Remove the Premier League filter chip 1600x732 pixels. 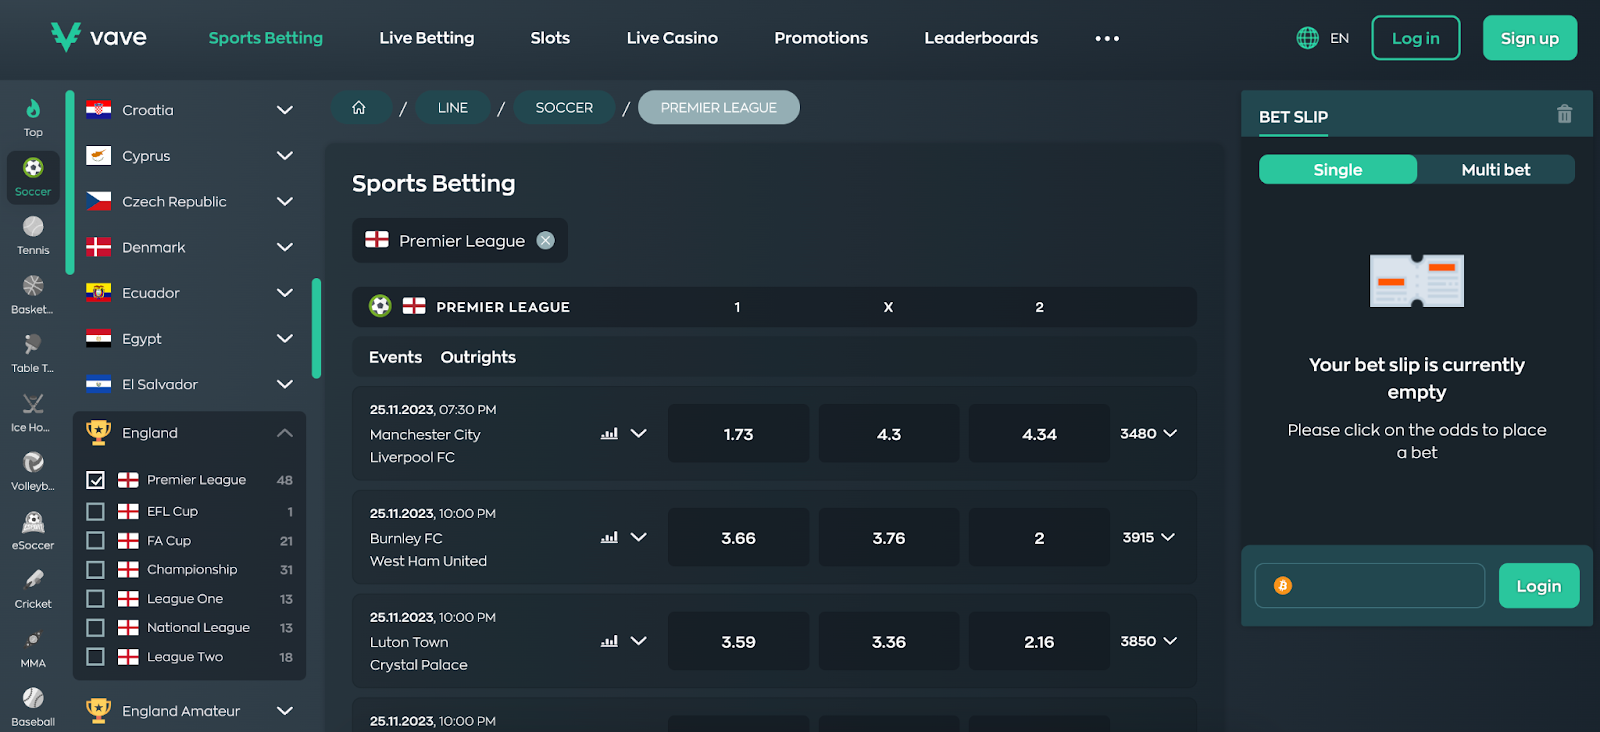(x=545, y=240)
